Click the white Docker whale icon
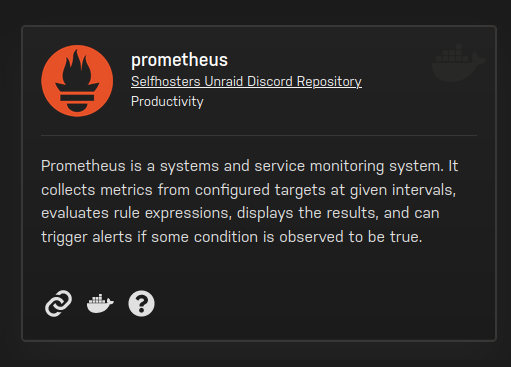Viewport: 511px width, 367px height. click(100, 304)
